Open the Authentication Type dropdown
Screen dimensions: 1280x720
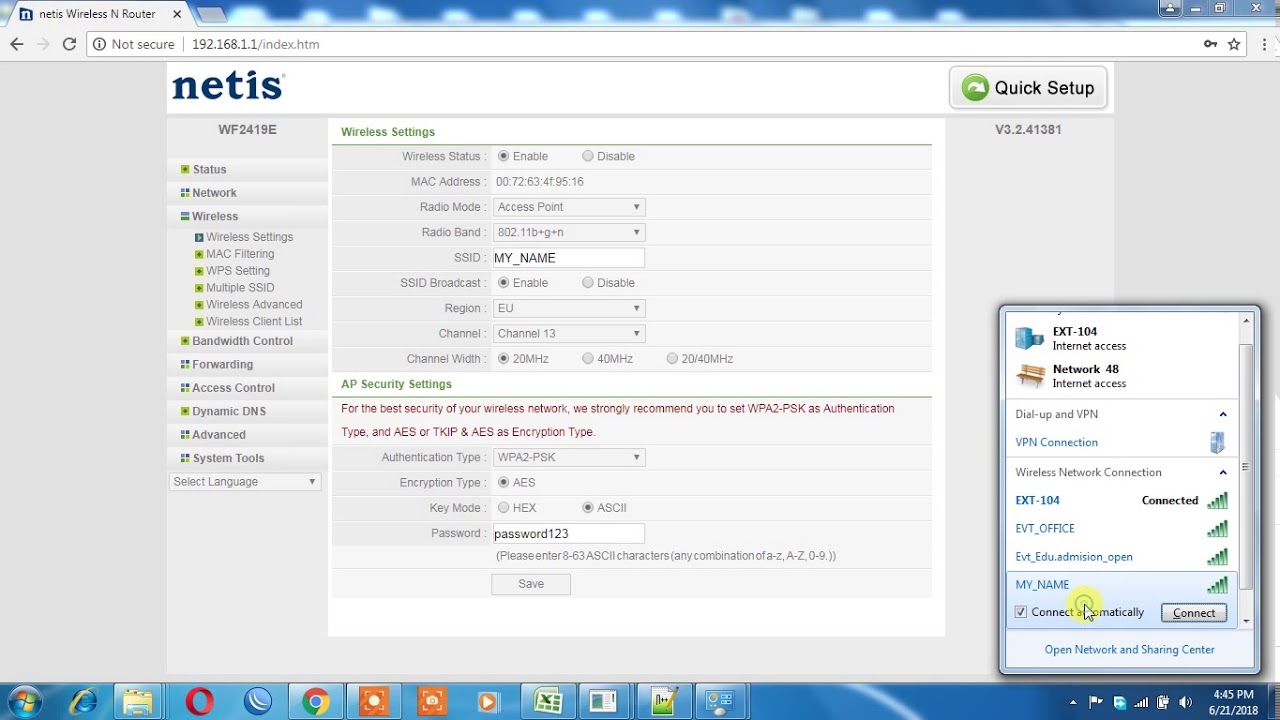(569, 457)
